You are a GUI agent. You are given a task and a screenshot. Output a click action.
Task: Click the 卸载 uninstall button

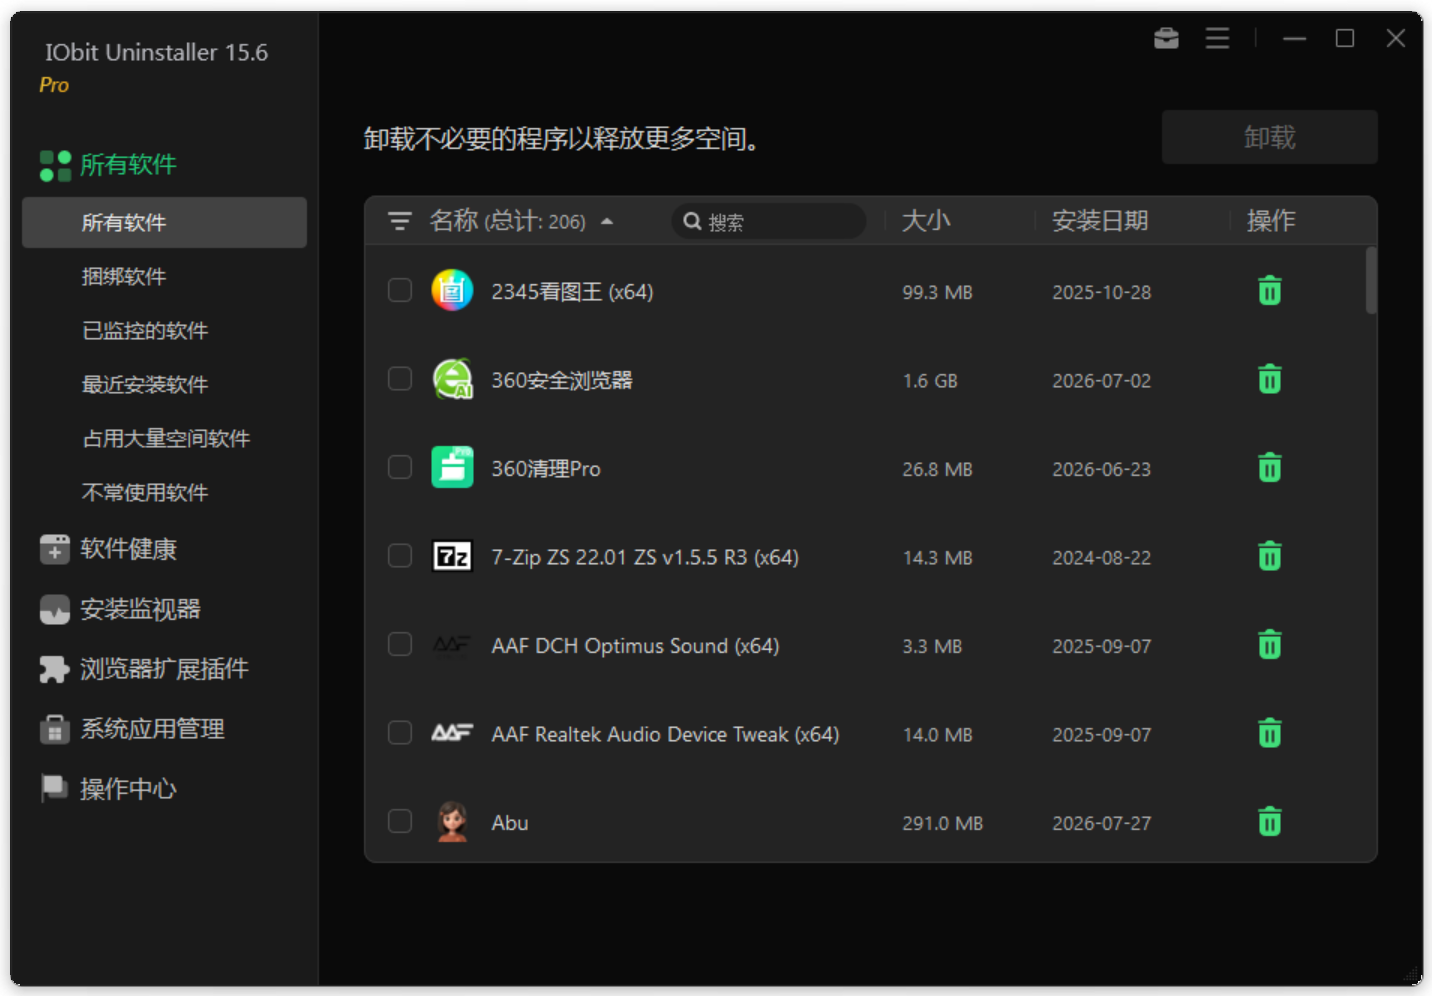pos(1270,137)
